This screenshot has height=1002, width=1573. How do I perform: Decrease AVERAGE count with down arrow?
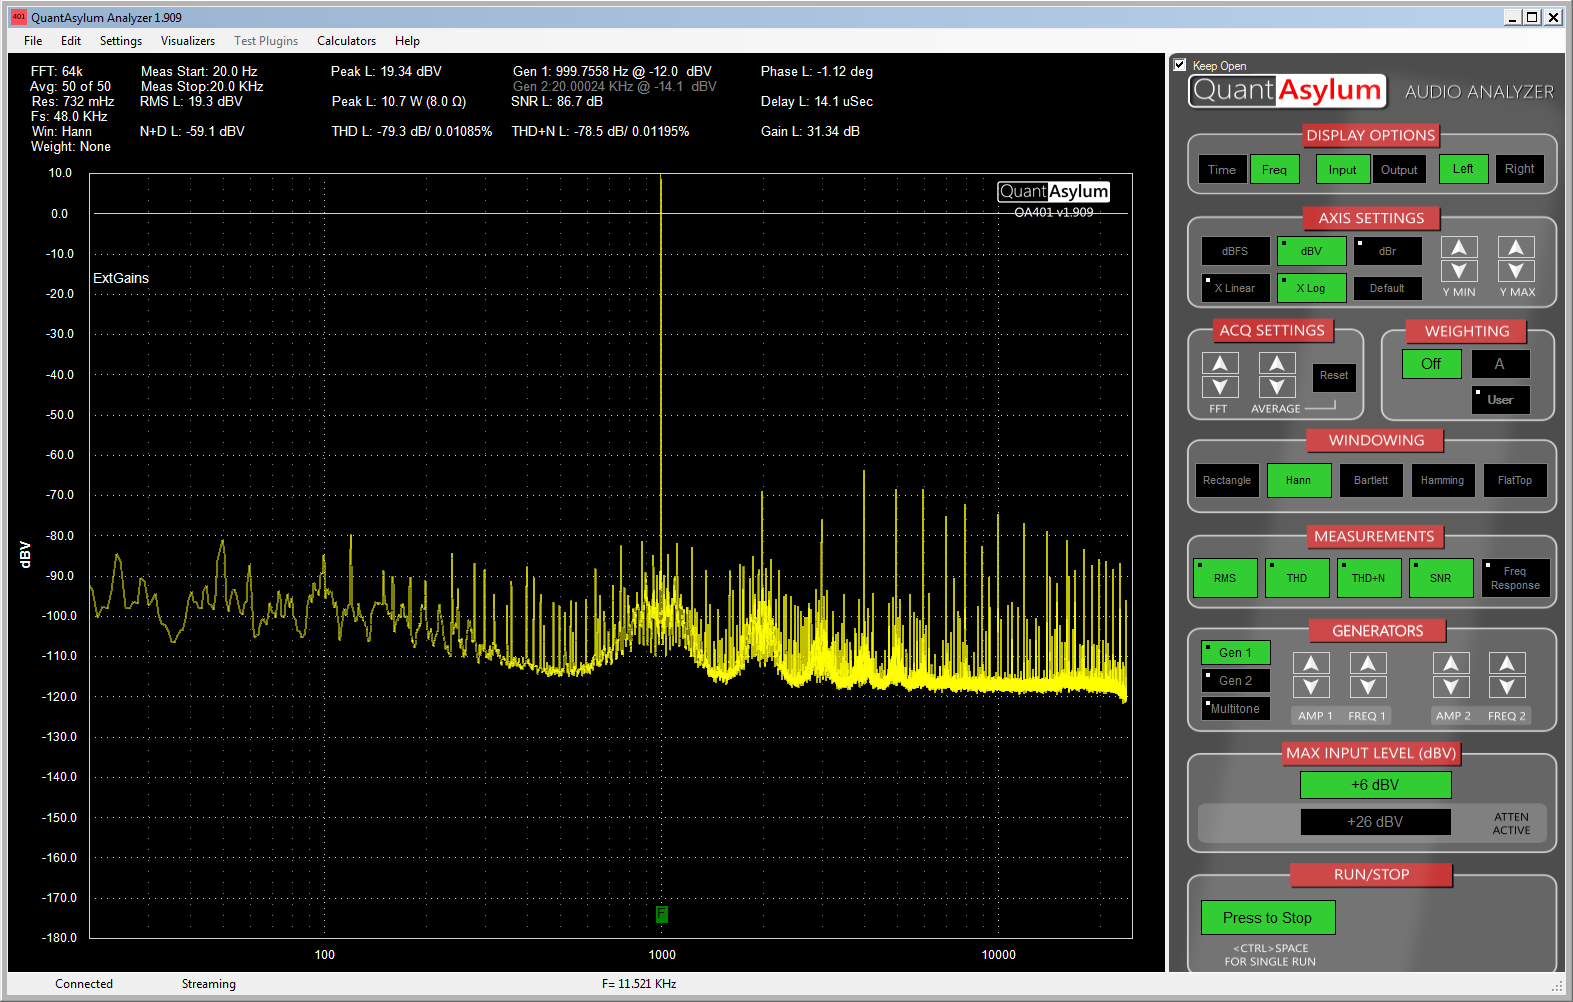(x=1277, y=387)
